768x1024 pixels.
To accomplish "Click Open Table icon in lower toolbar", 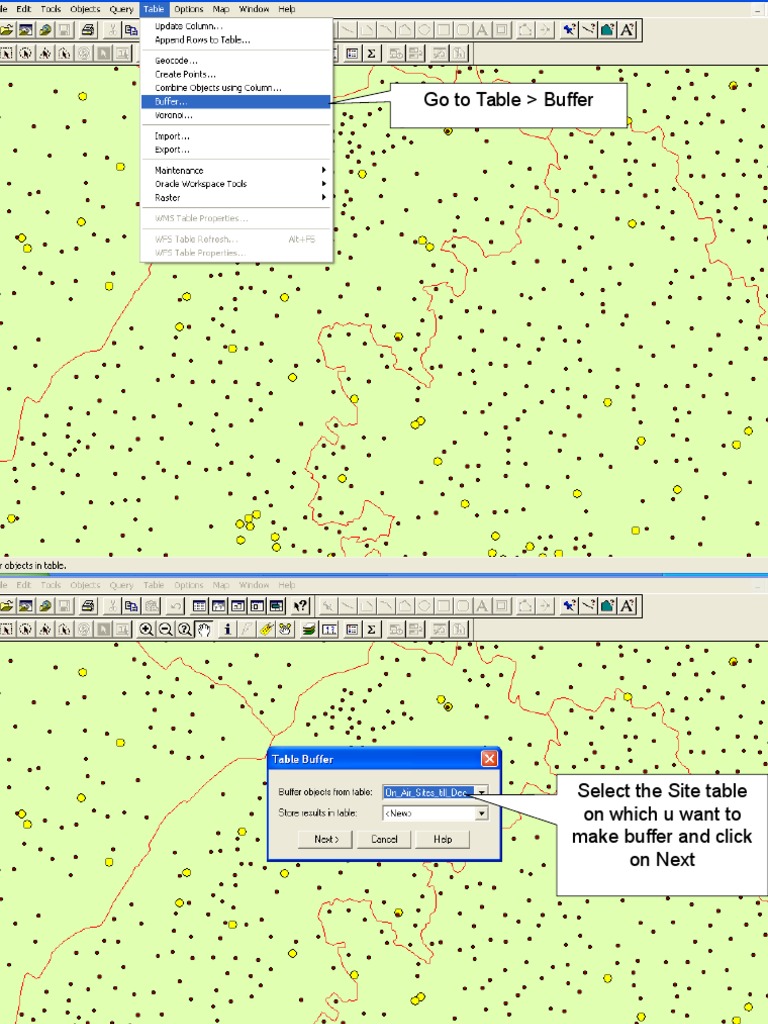I will (7, 606).
